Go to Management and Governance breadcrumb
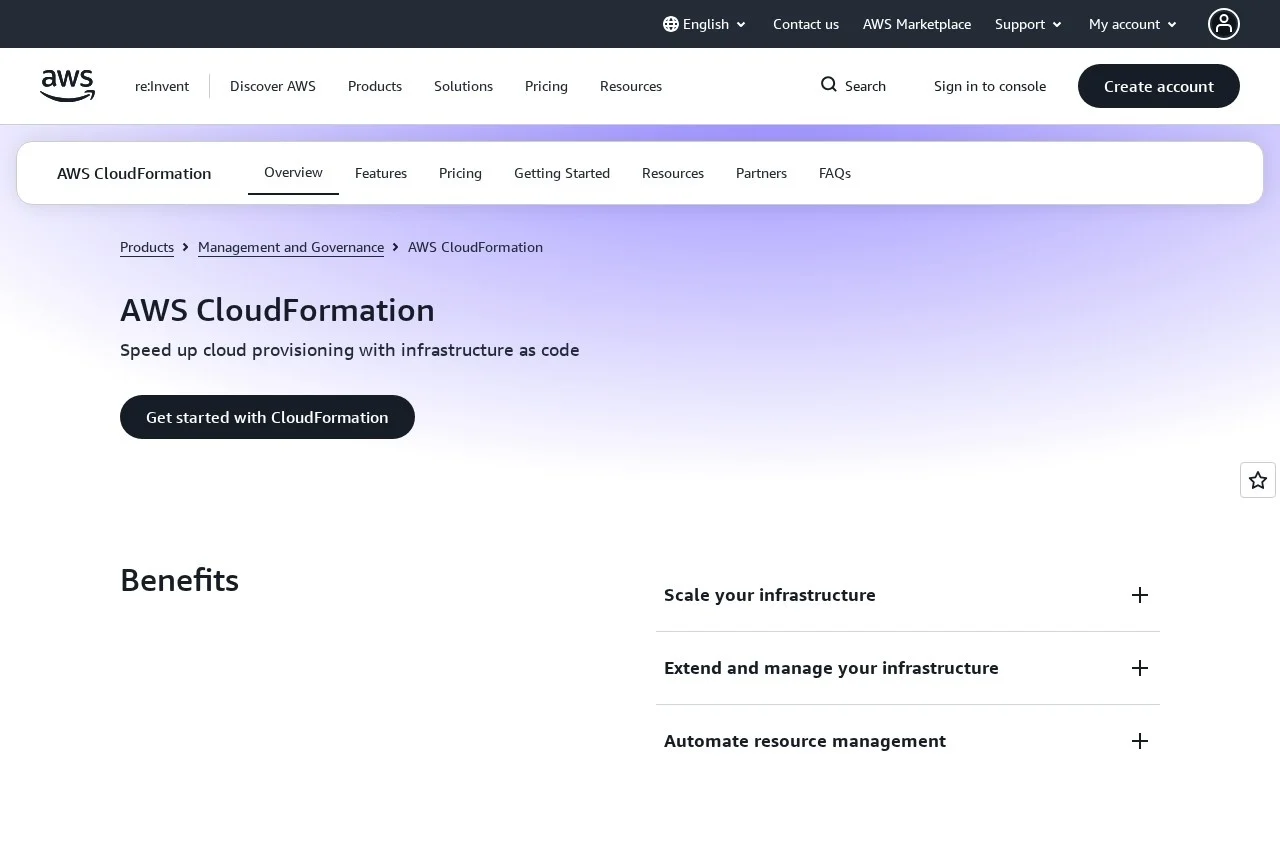The image size is (1280, 850). (x=291, y=247)
